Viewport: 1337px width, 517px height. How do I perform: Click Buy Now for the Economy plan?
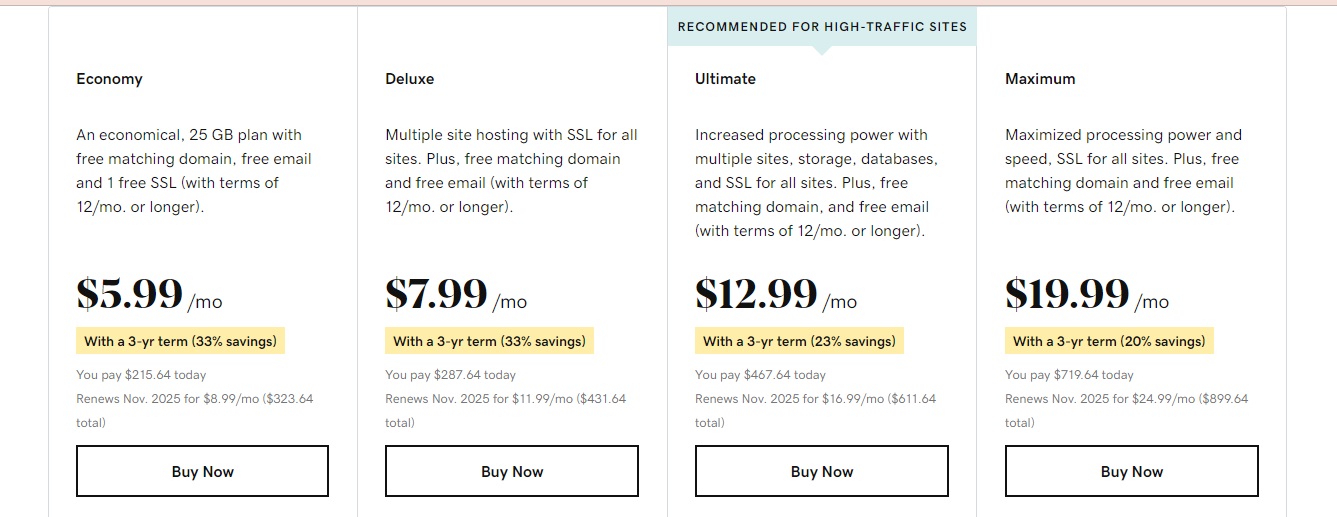coord(202,471)
